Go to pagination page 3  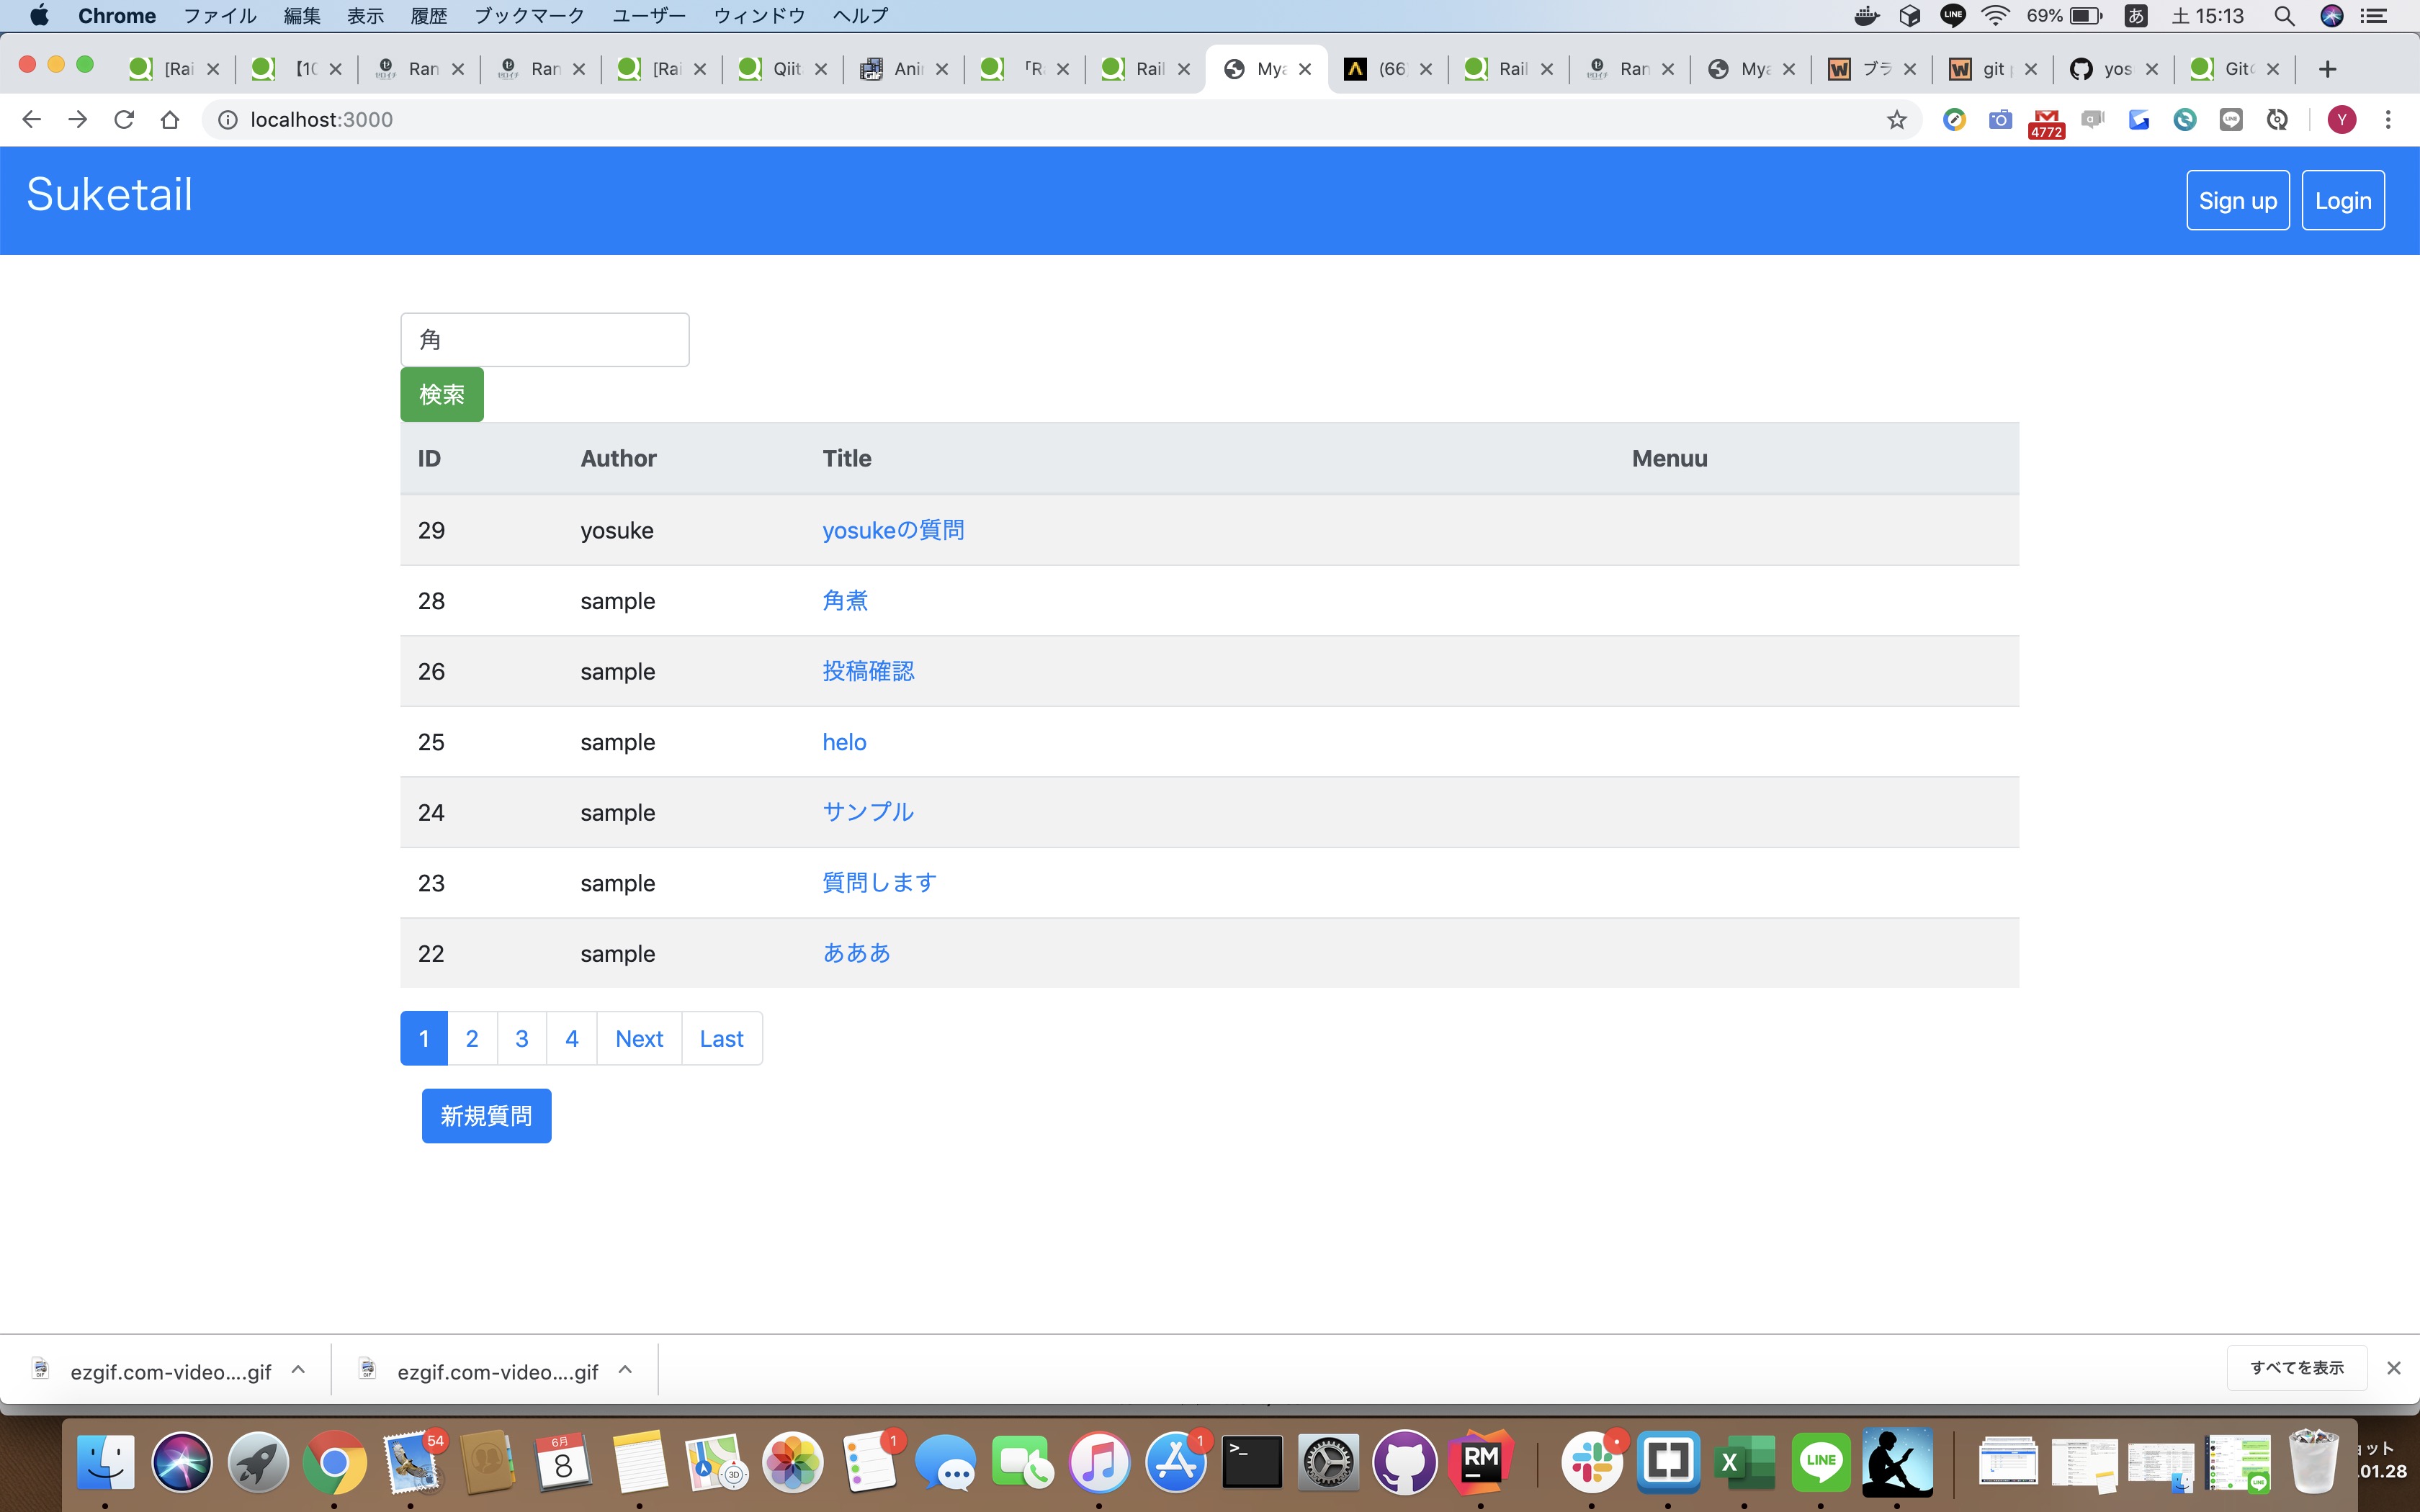click(x=522, y=1038)
